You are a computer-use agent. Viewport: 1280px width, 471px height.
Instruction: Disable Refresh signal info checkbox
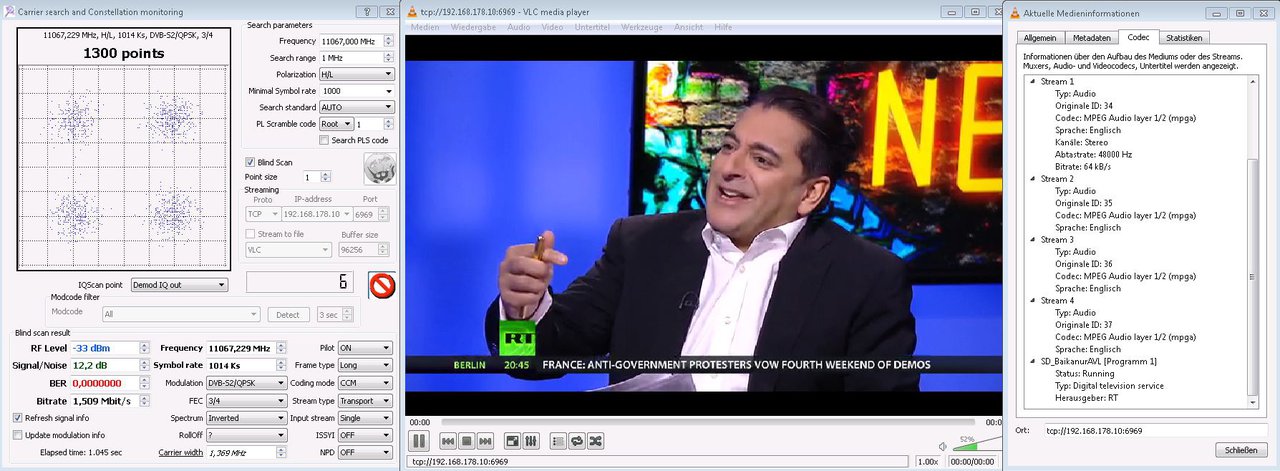pos(18,417)
